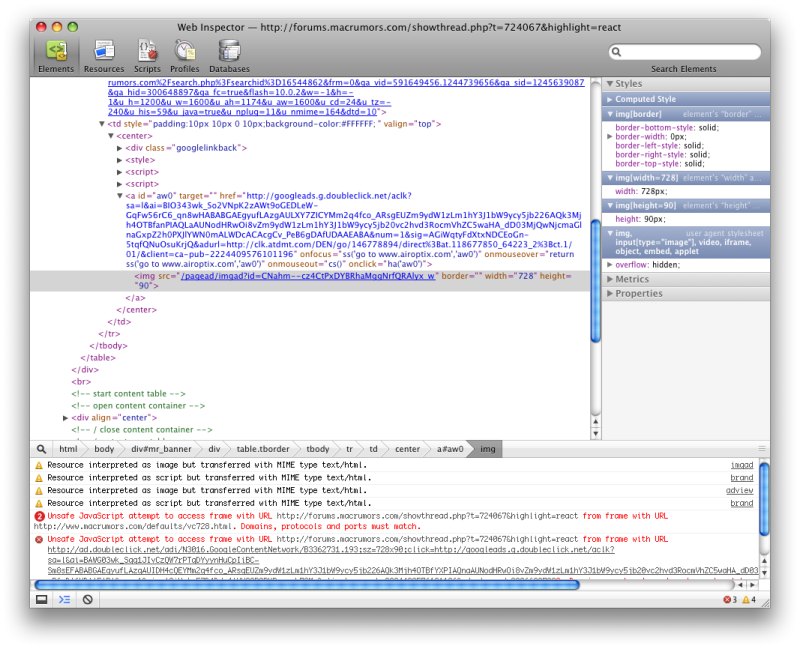
Task: Expand the div googlelinkback node
Action: coord(120,147)
